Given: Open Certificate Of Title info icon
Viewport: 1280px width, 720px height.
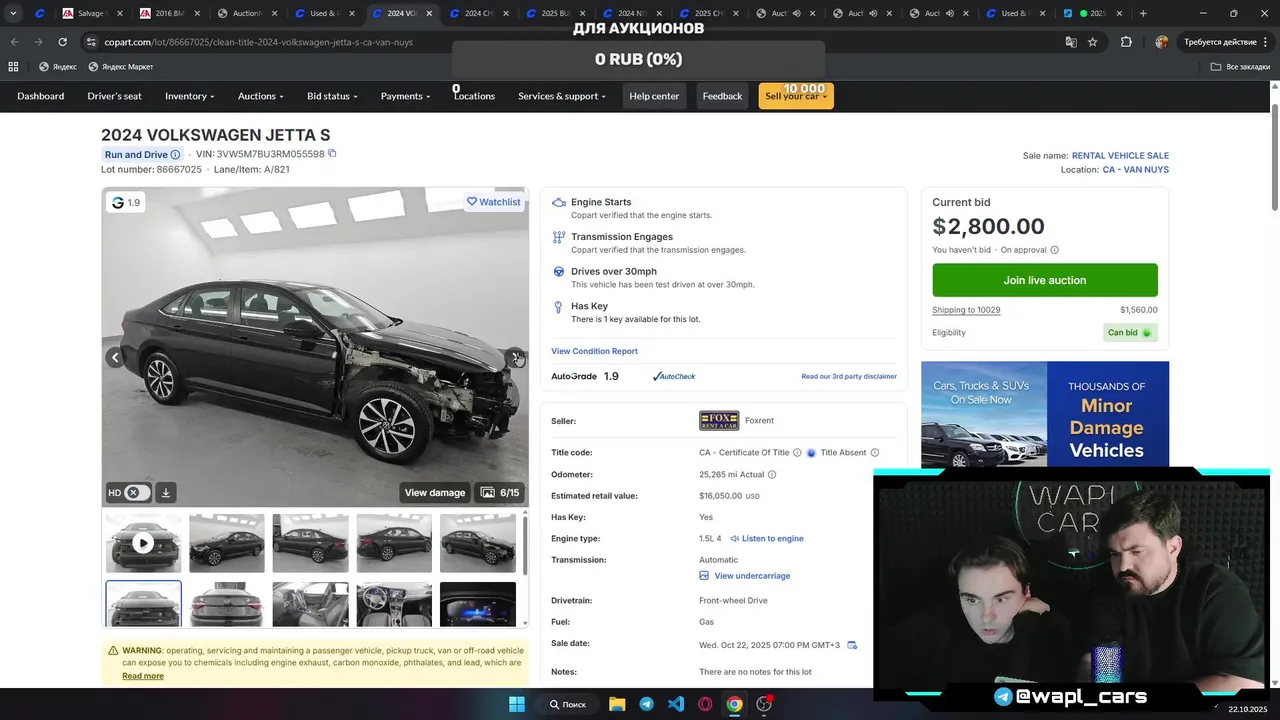Looking at the screenshot, I should [x=797, y=453].
